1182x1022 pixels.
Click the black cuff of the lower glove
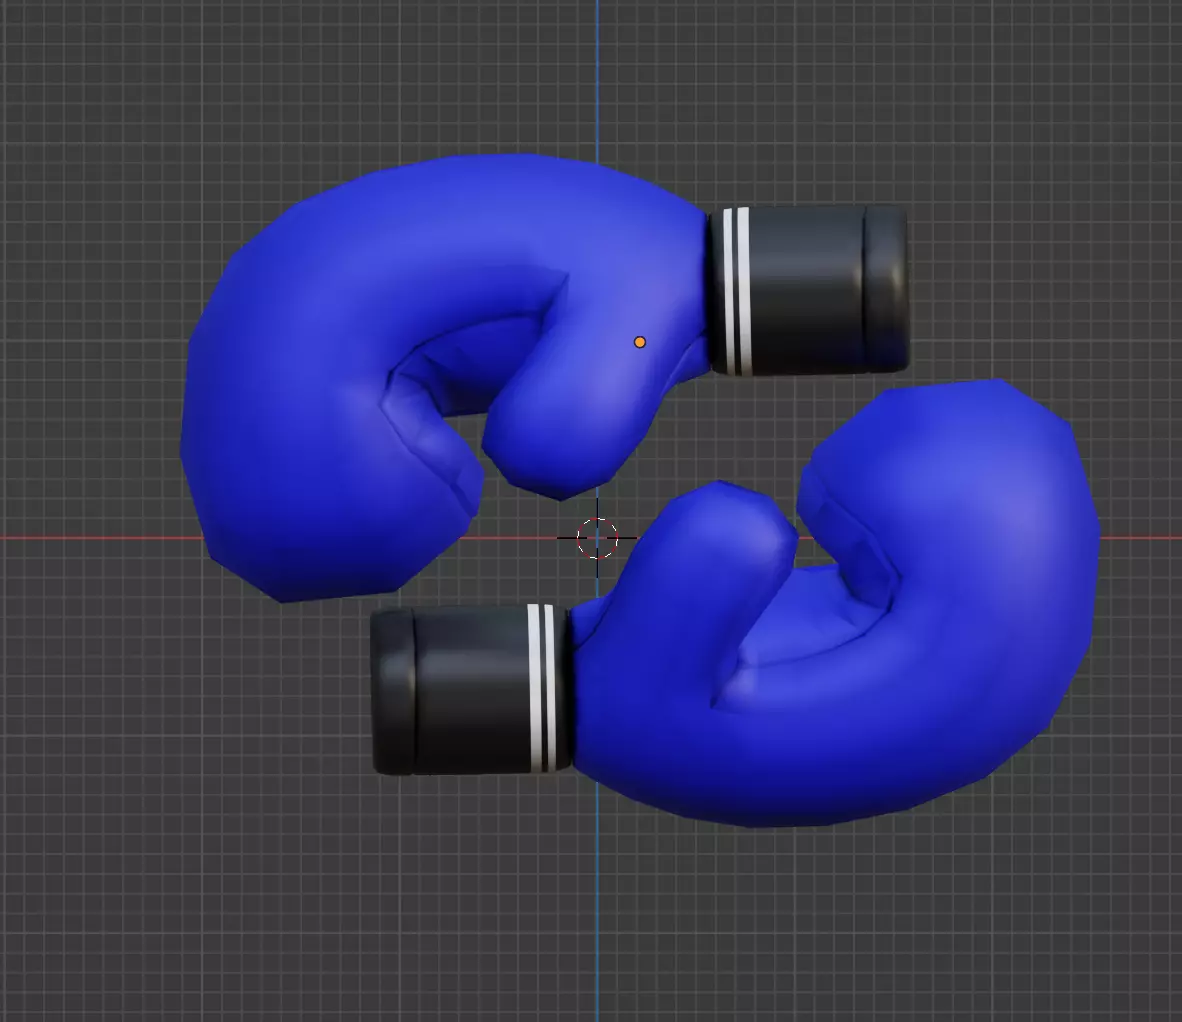coord(471,689)
